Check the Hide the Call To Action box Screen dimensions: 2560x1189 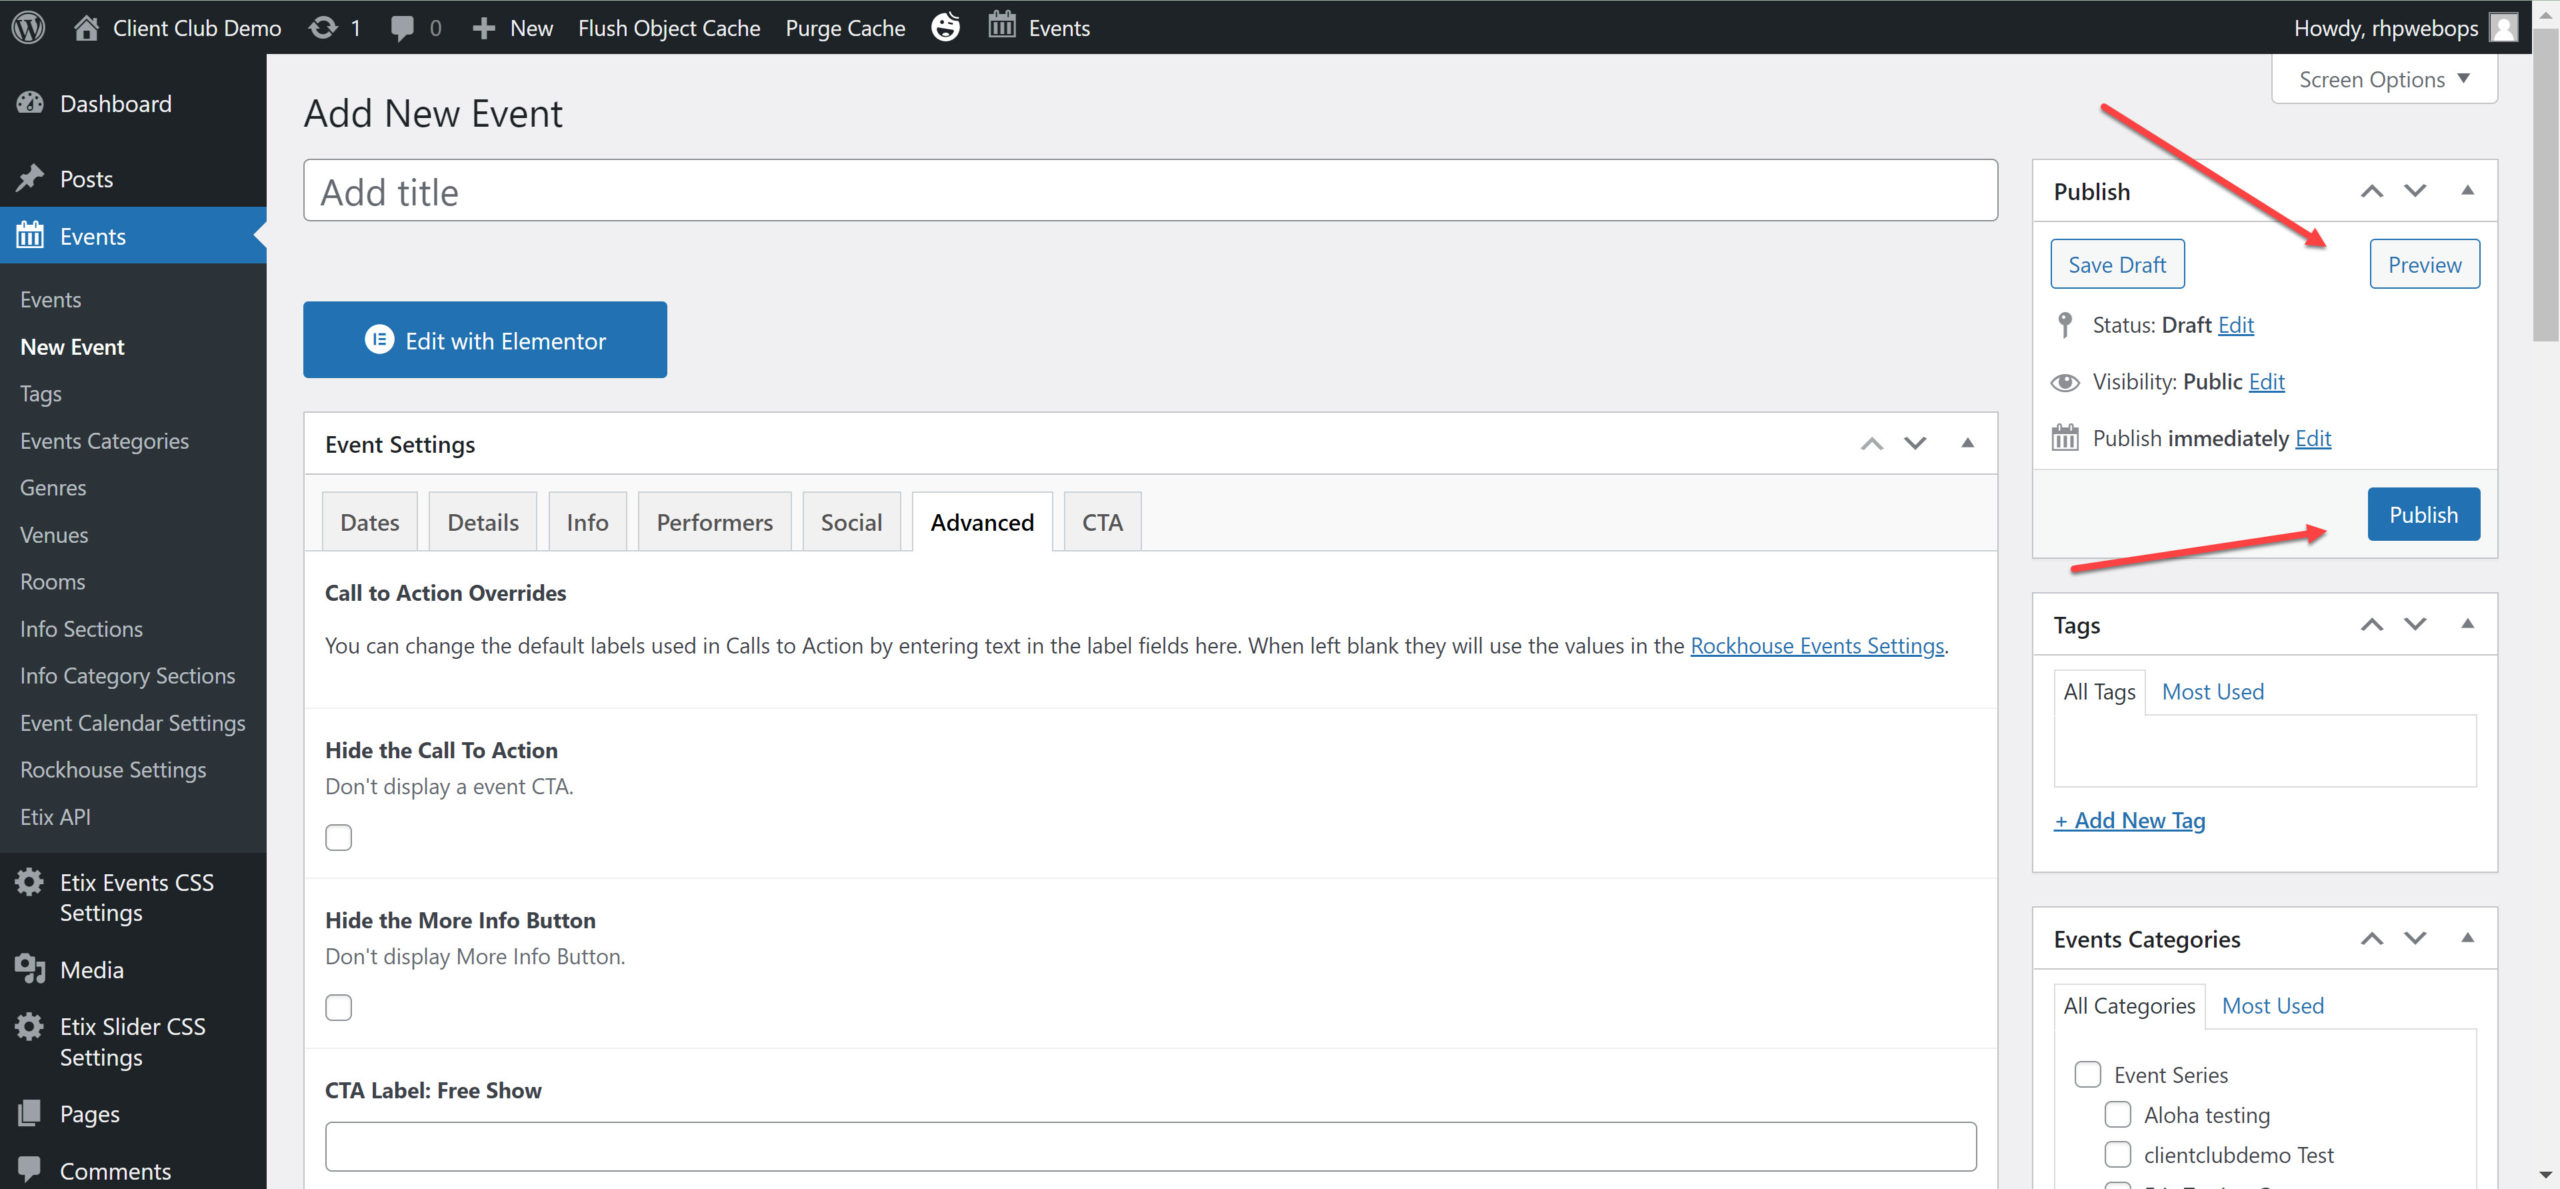coord(339,837)
